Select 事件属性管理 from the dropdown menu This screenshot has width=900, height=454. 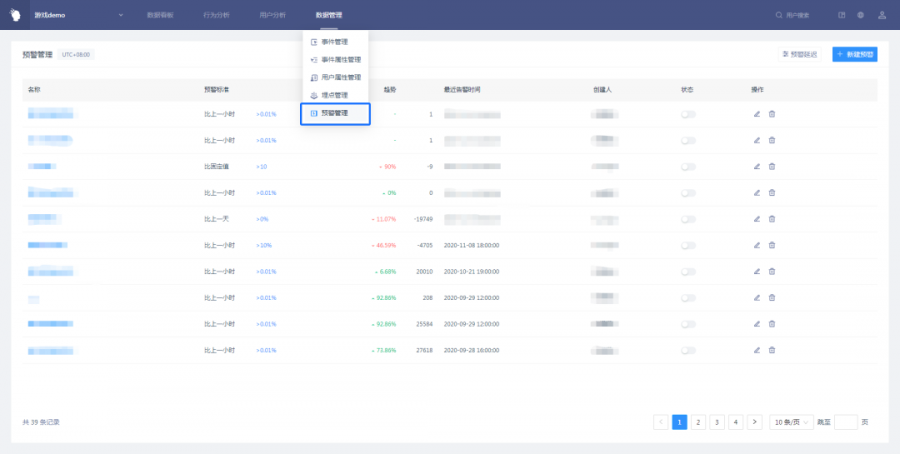[x=335, y=60]
